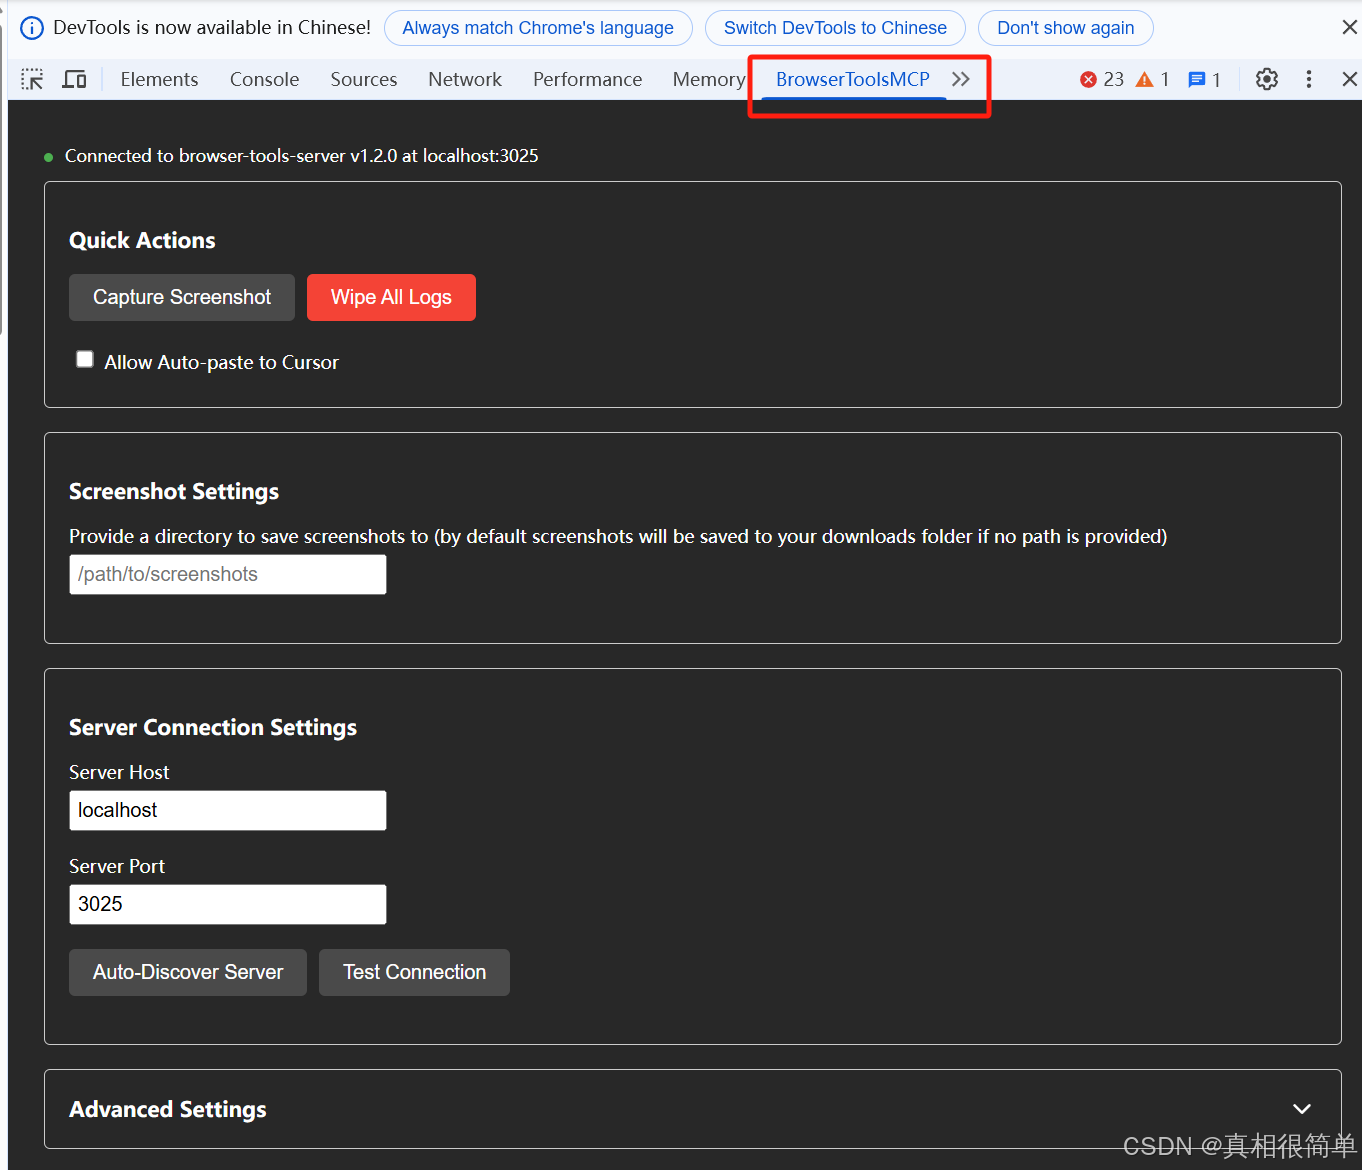Click the Capture Screenshot button

[182, 297]
